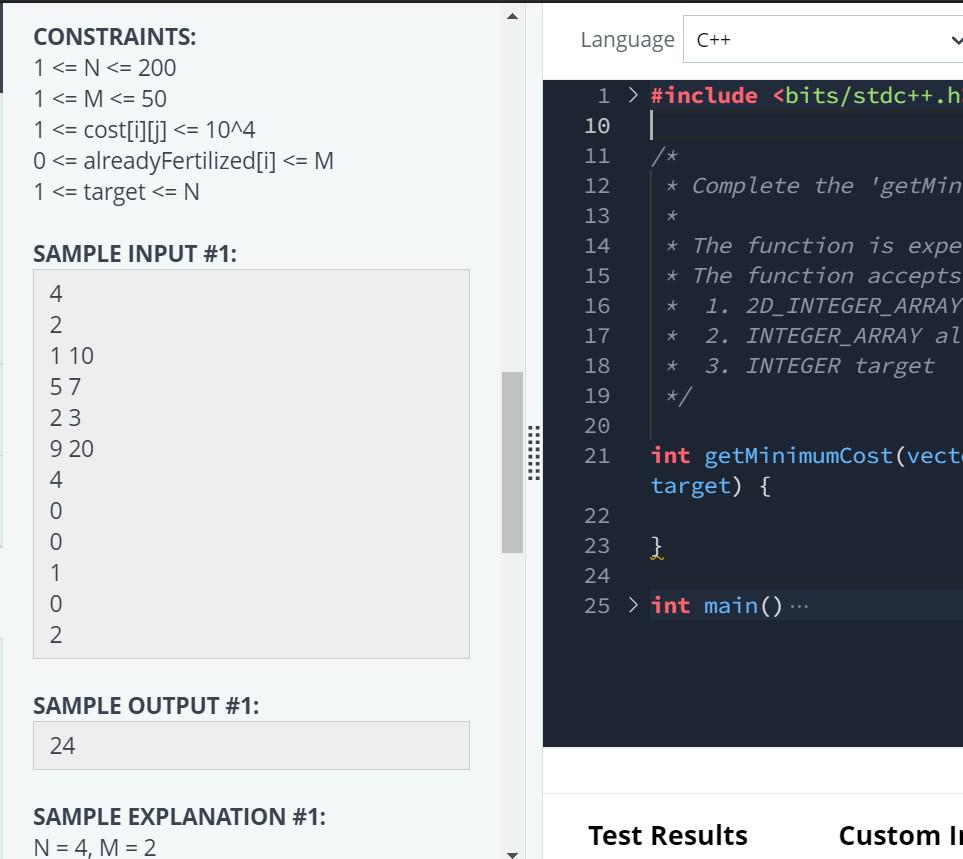Click constraint '1 <= N <= 200'
The width and height of the screenshot is (963, 859).
(x=105, y=68)
